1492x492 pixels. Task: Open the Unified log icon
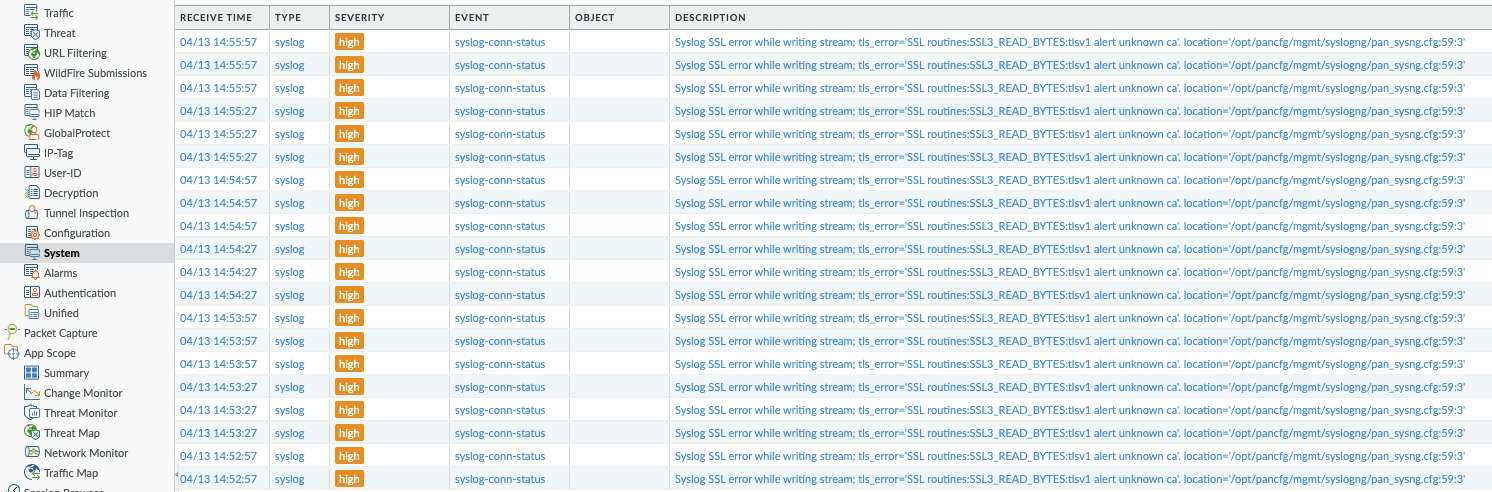pyautogui.click(x=31, y=313)
